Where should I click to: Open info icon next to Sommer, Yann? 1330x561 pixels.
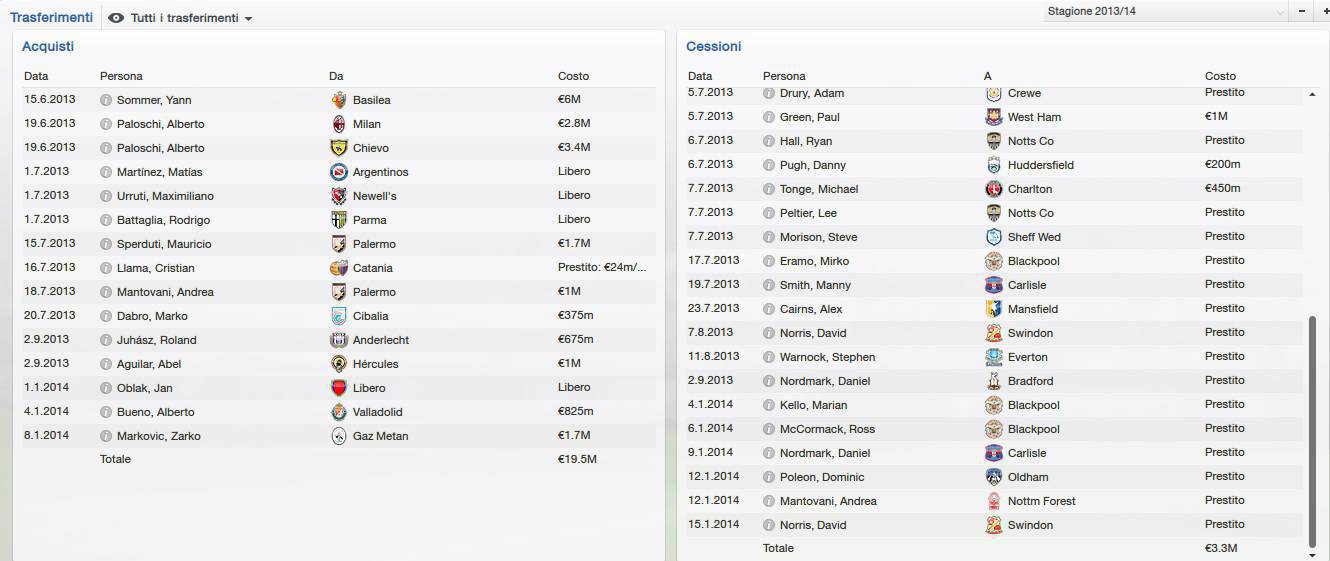pos(106,100)
